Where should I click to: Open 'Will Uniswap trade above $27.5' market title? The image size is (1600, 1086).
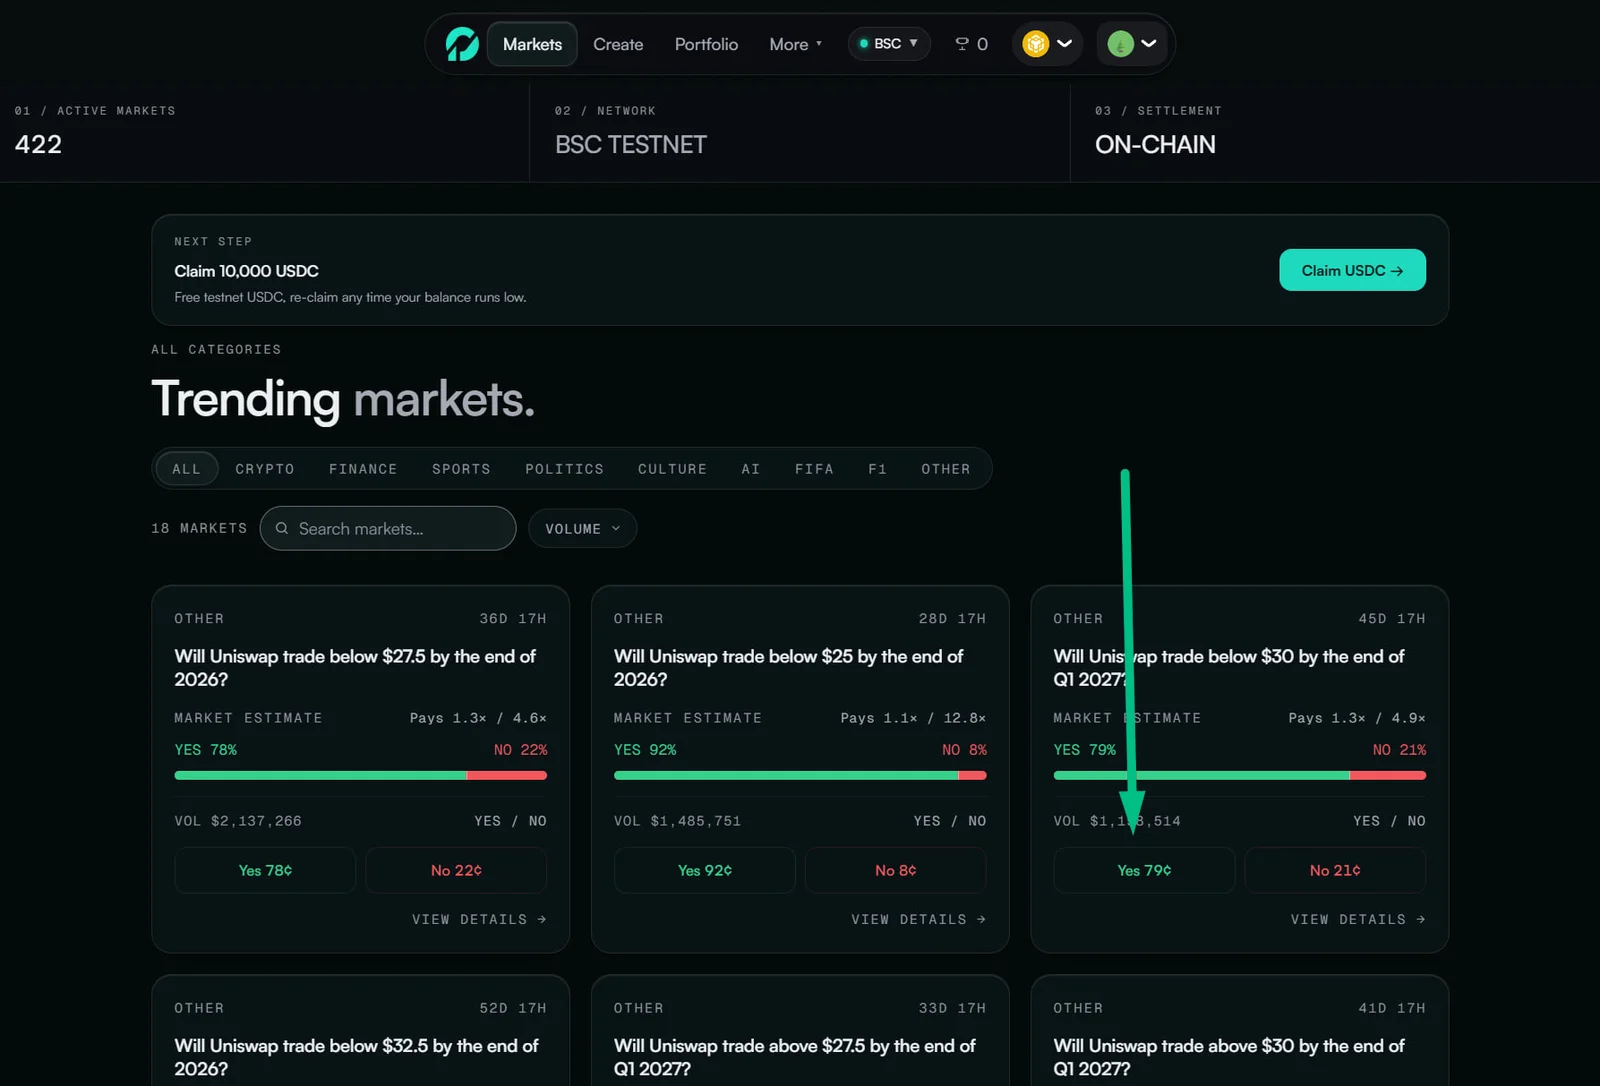tap(795, 1057)
